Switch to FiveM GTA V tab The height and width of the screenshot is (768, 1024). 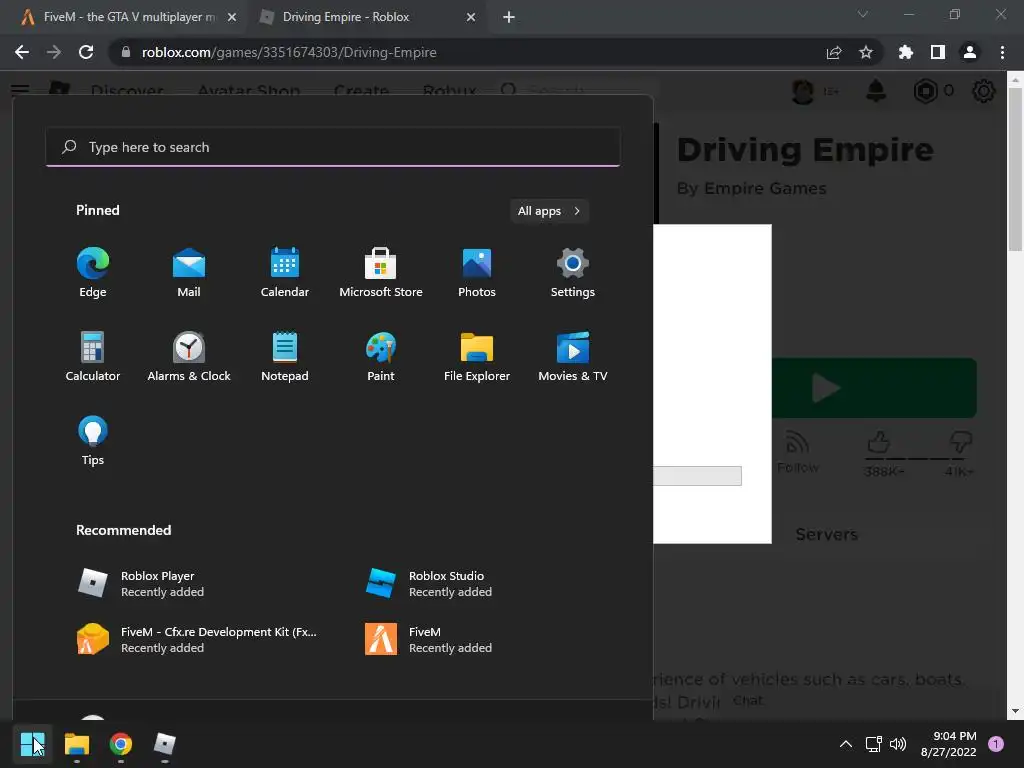pyautogui.click(x=123, y=17)
